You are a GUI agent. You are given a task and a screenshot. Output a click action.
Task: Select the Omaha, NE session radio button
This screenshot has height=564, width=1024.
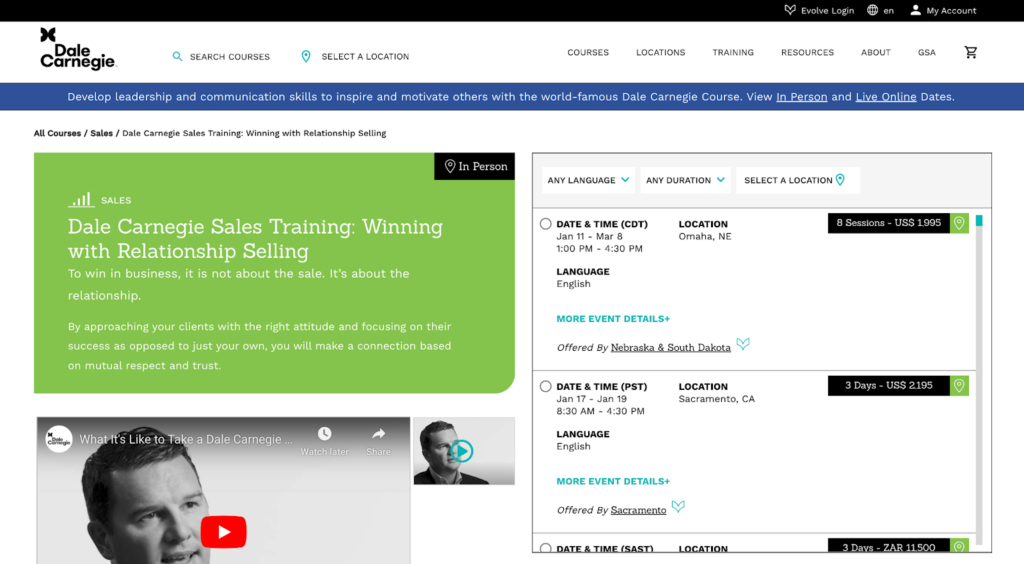545,224
